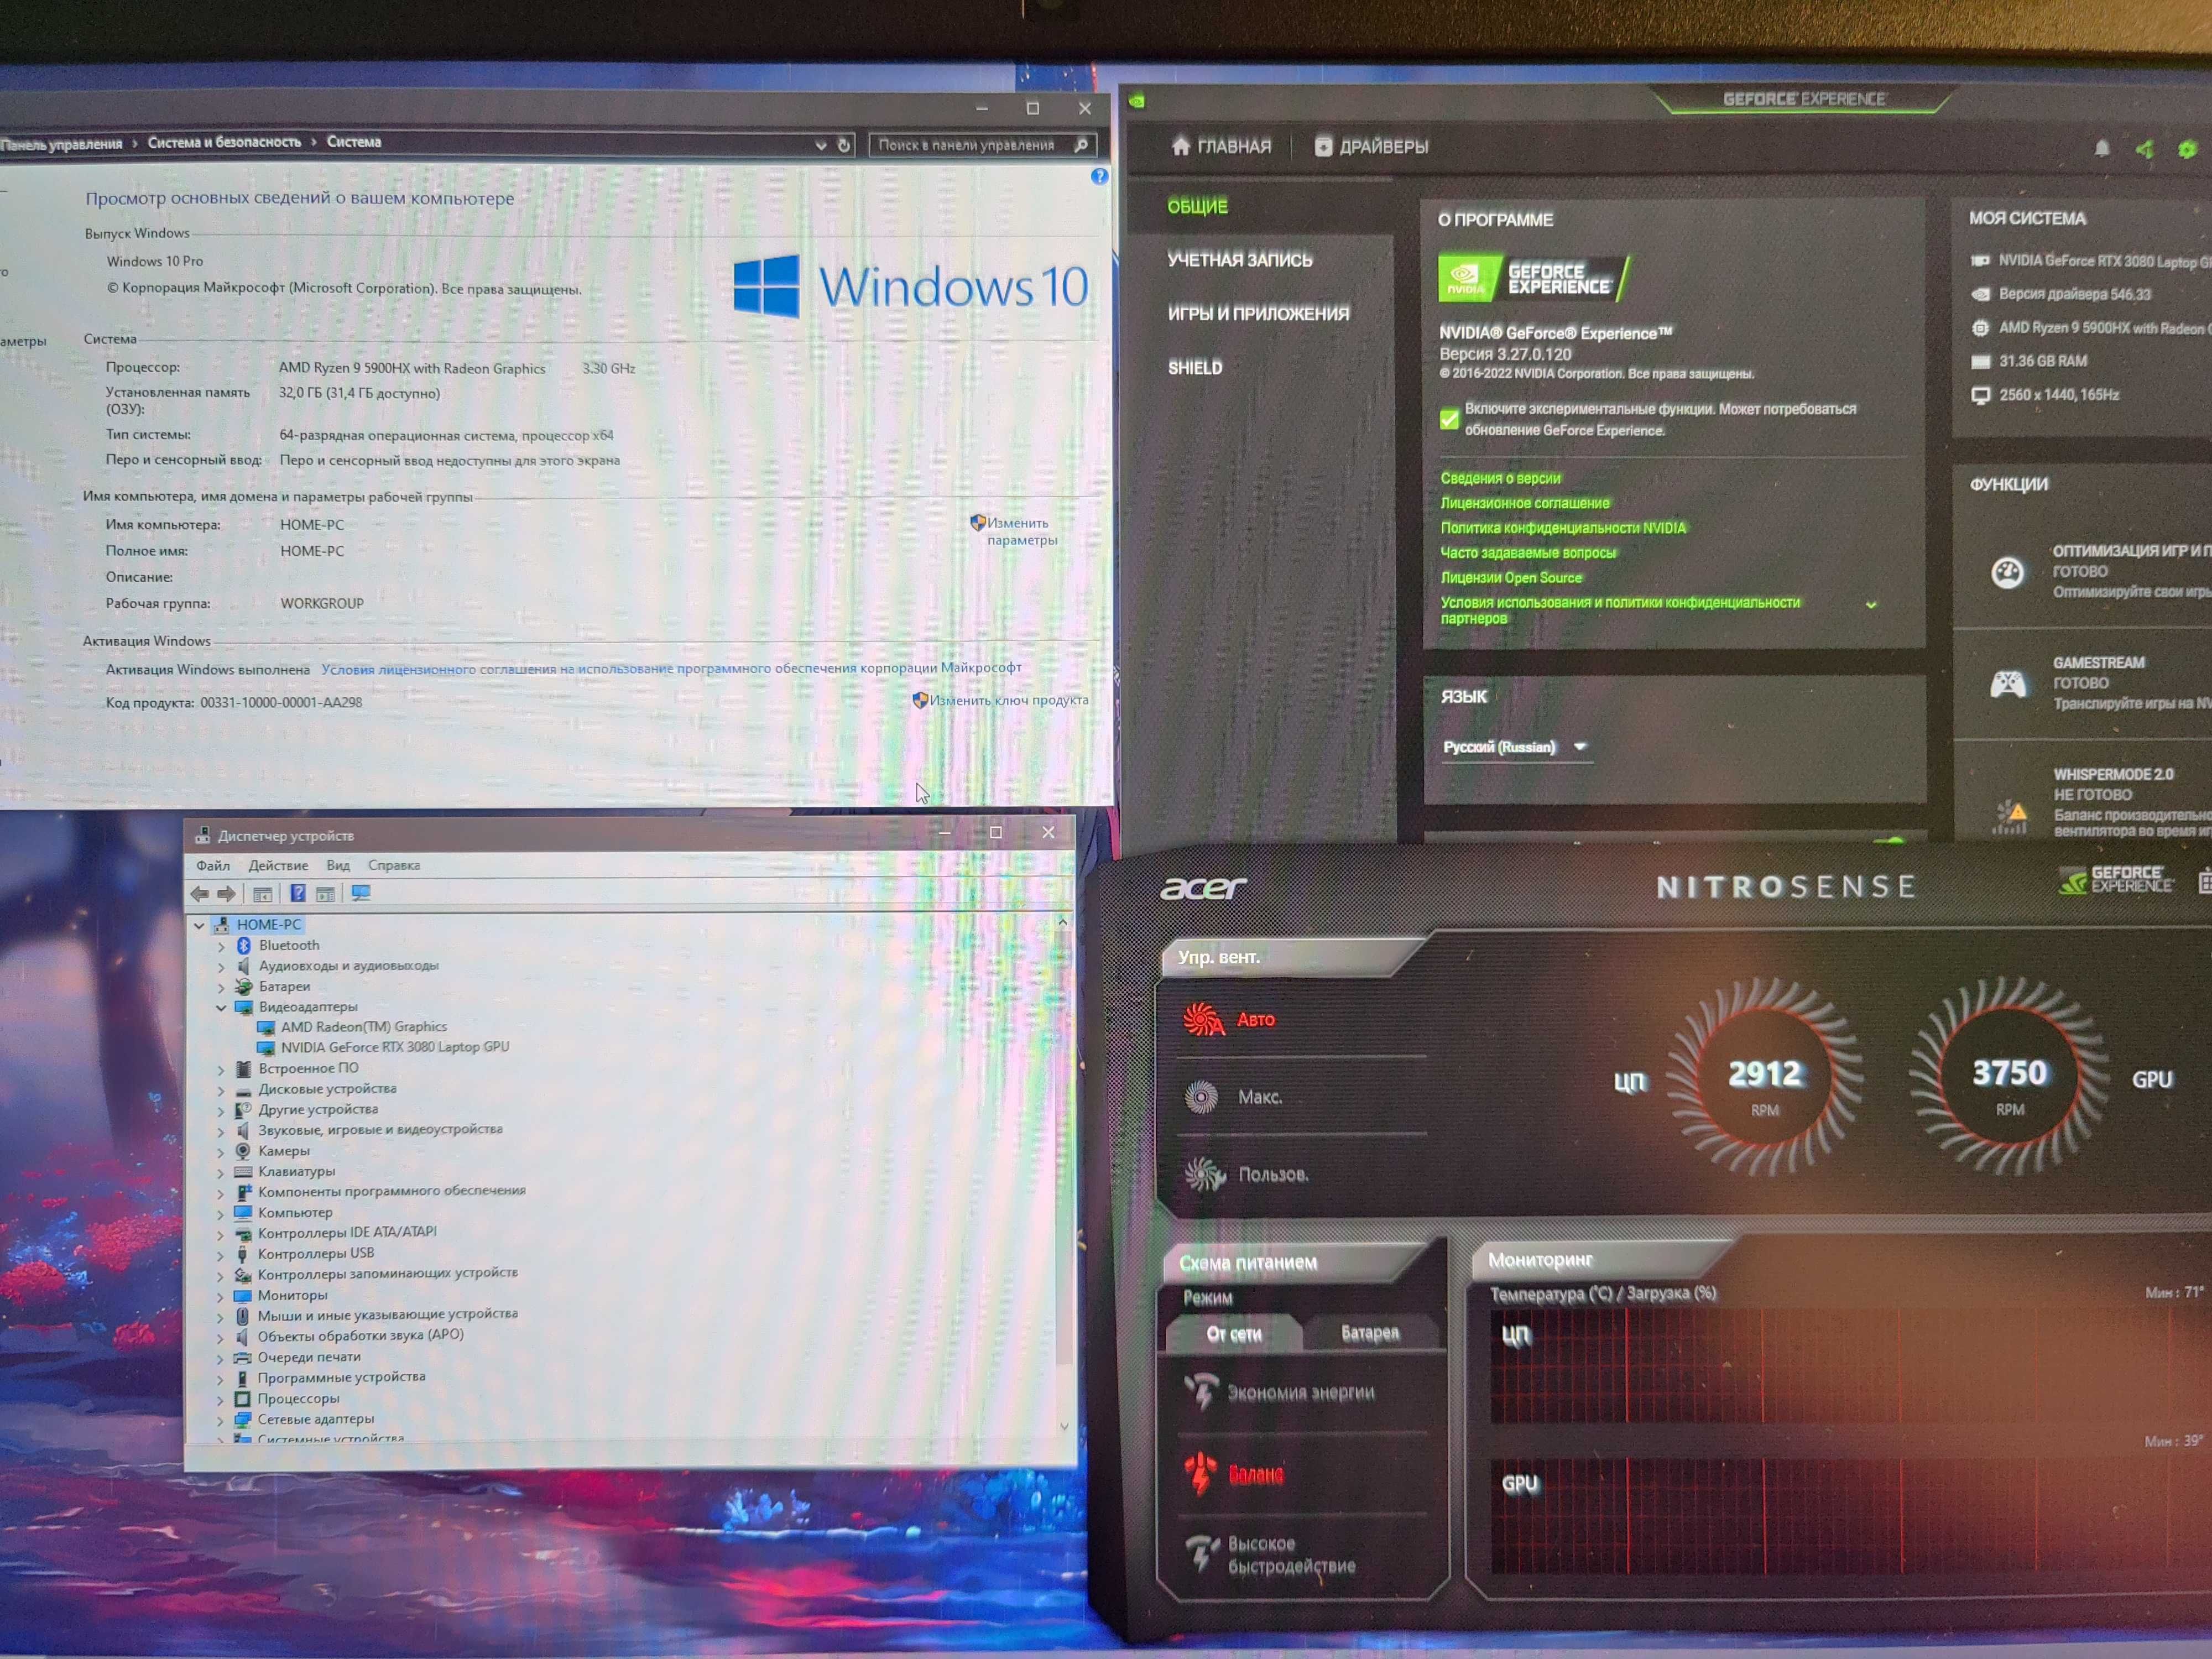Expand the Батареи tree node
The image size is (2212, 1659).
click(221, 987)
